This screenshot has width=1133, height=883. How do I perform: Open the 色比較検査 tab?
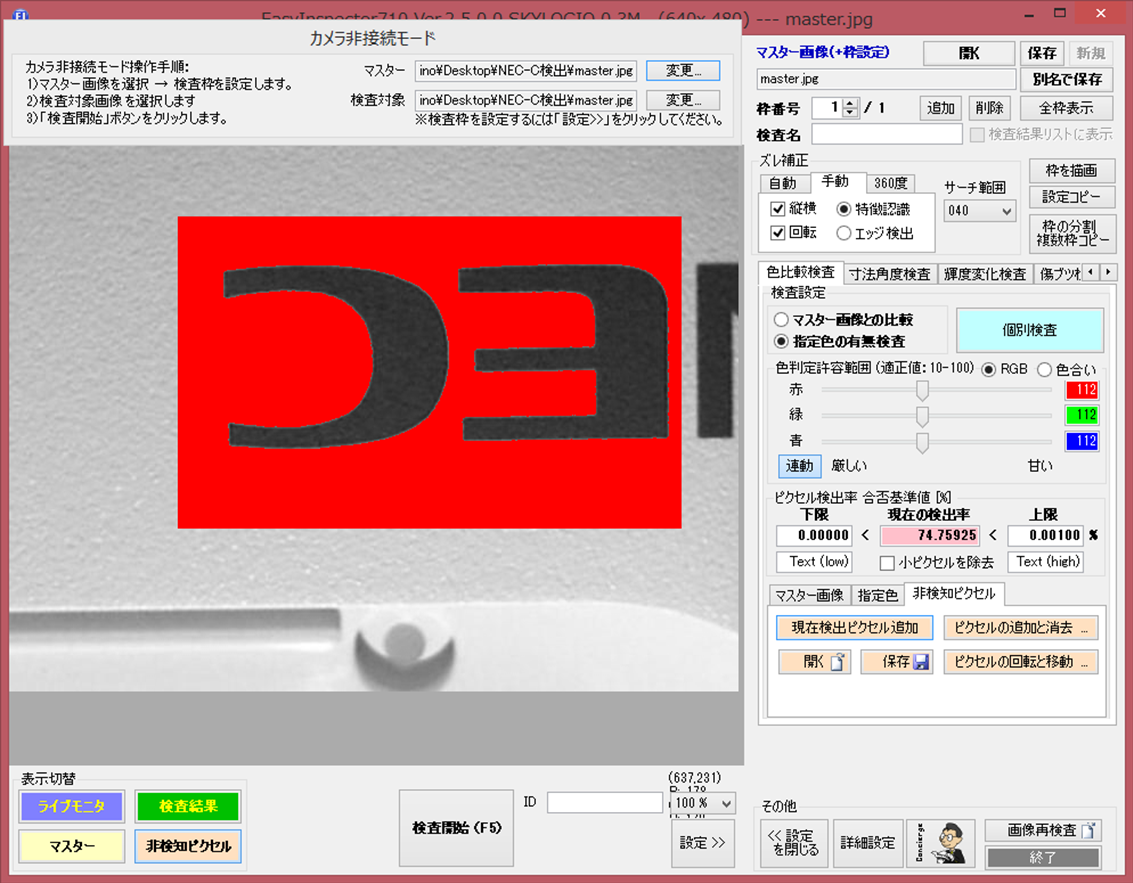coord(800,272)
